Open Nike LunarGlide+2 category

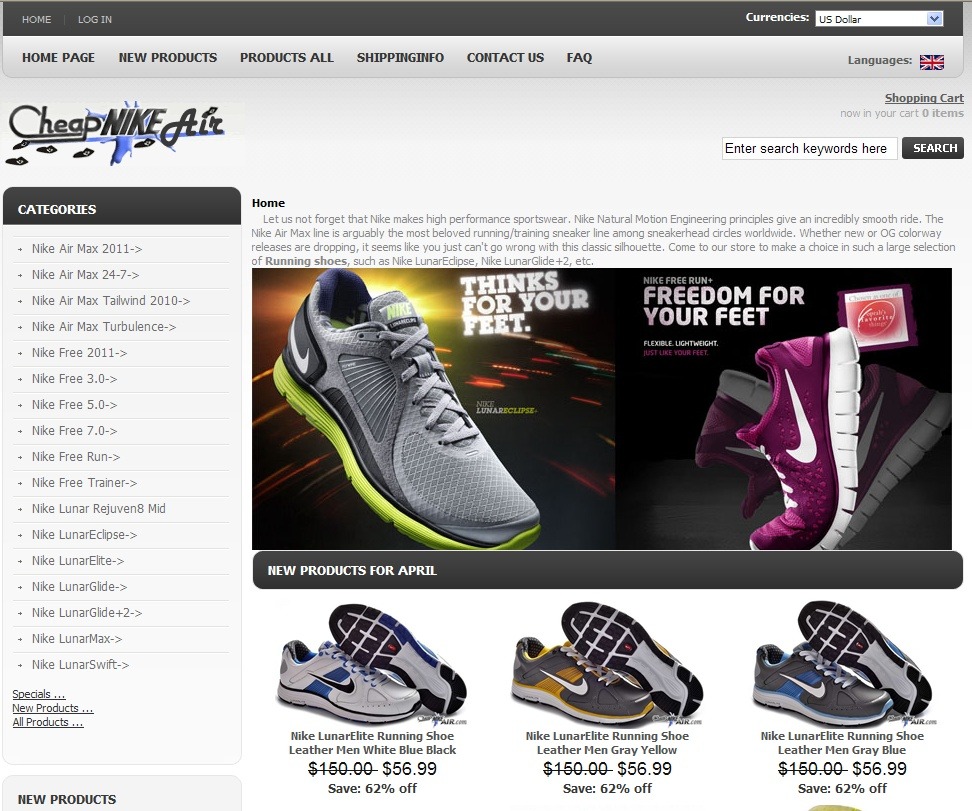click(87, 613)
